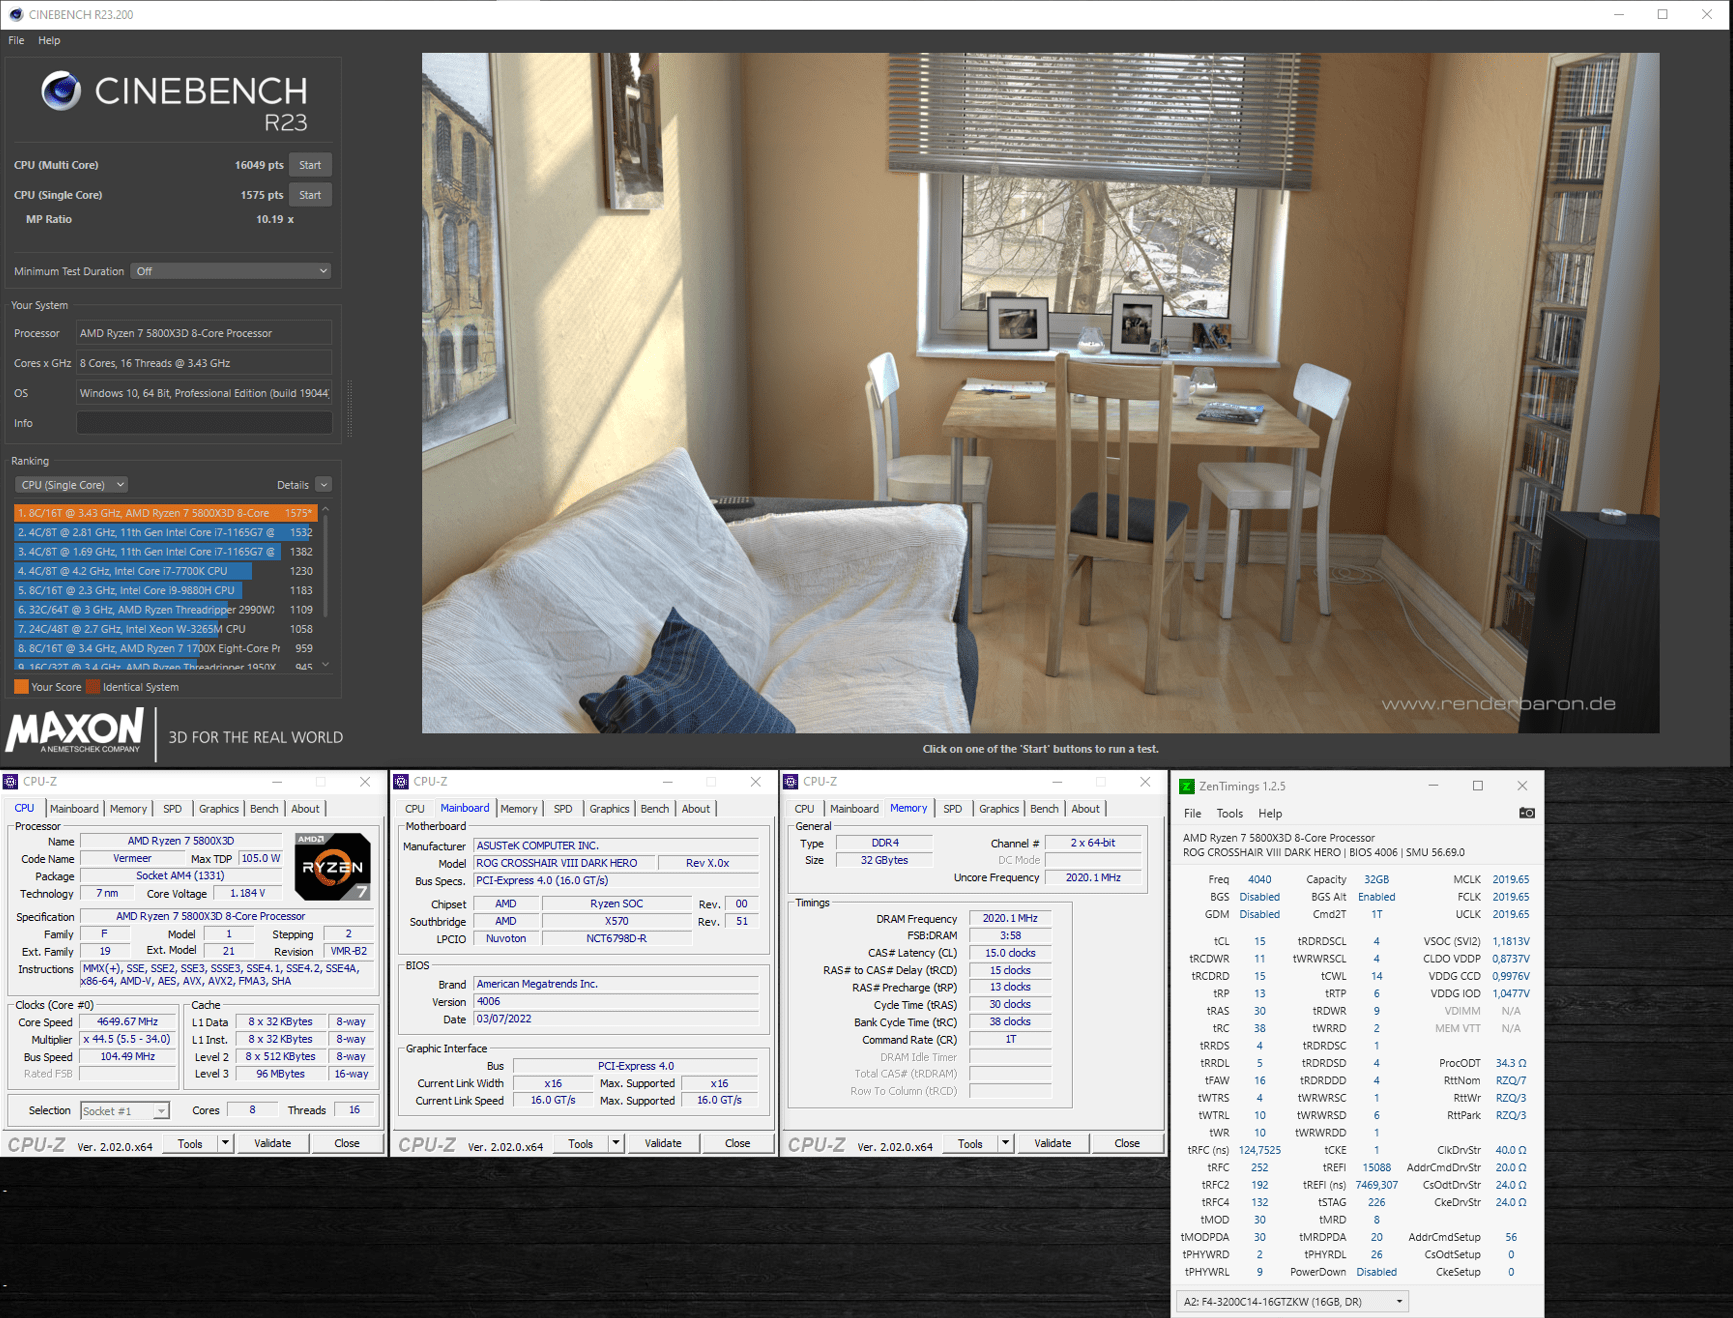
Task: Click the BIOS Version 4006 field
Action: coord(616,1001)
